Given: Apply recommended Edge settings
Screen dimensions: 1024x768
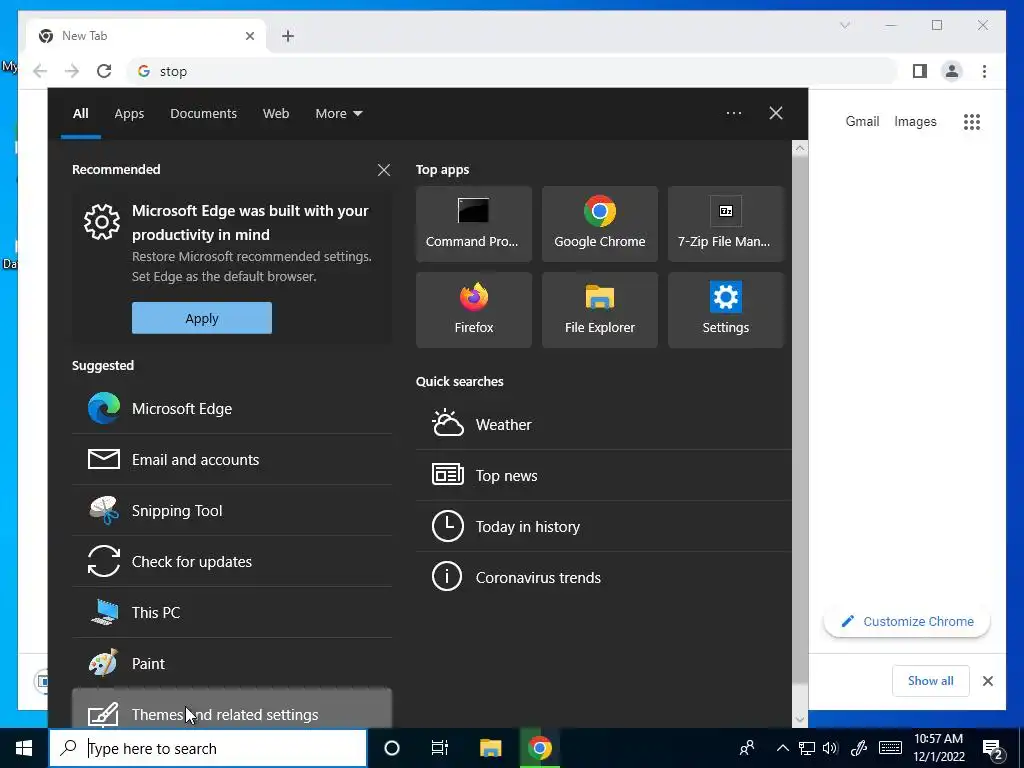Looking at the screenshot, I should coord(202,318).
